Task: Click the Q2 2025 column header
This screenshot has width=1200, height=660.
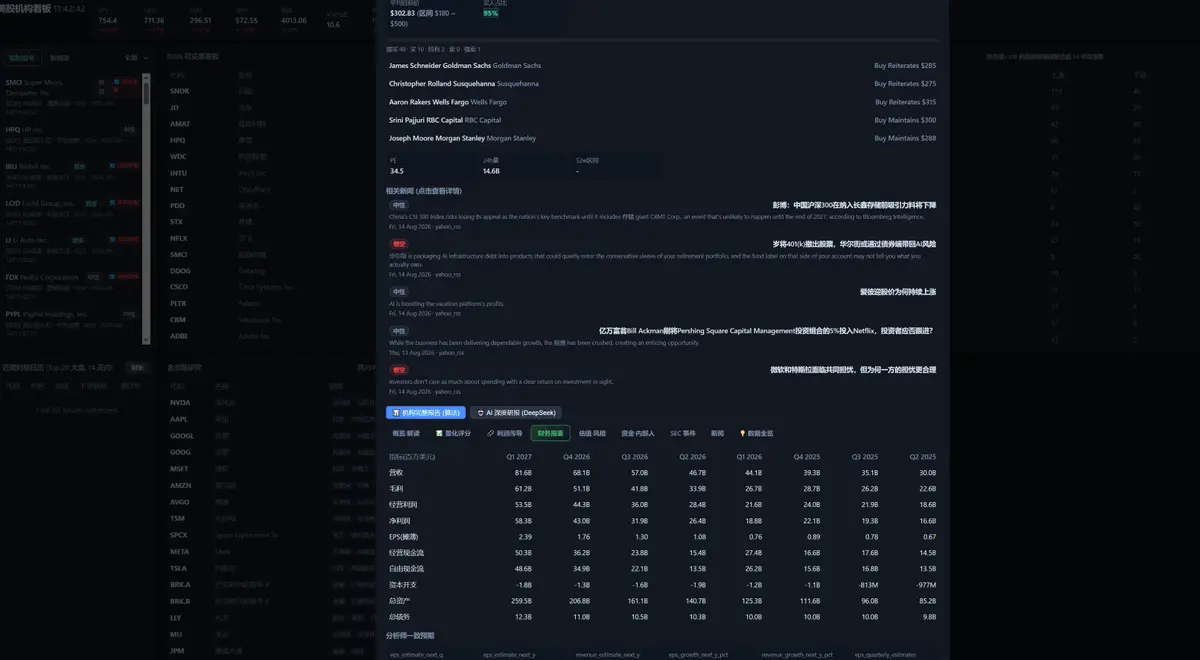Action: point(922,456)
